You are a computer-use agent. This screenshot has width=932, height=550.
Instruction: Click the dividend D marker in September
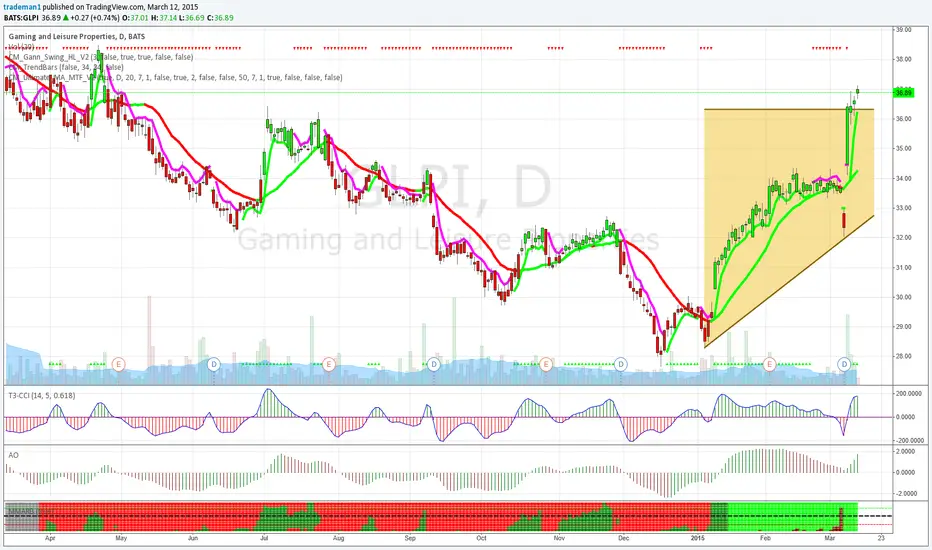tap(434, 364)
